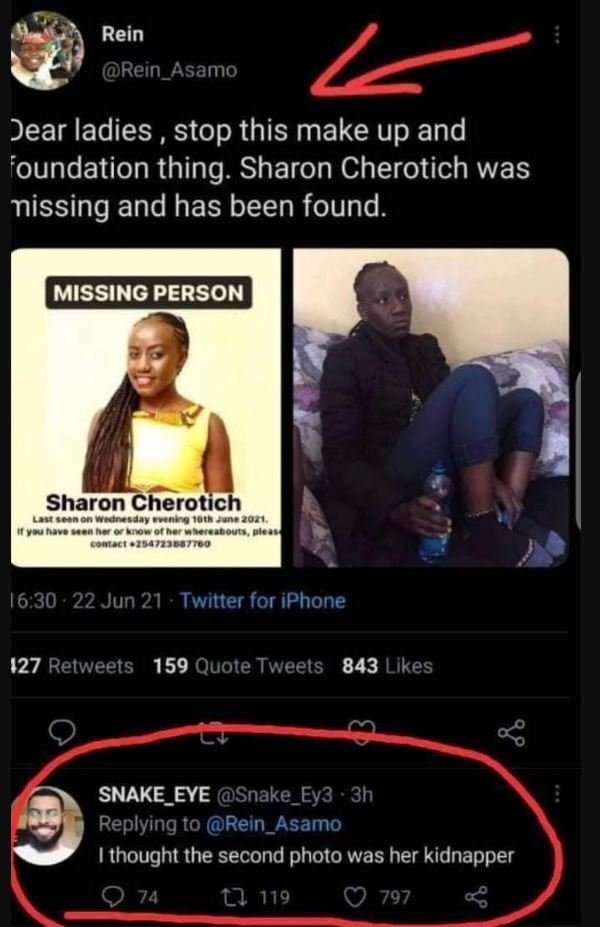Image resolution: width=600 pixels, height=927 pixels.
Task: Retweet the SNAKE_EYE reply showing 119
Action: (255, 897)
